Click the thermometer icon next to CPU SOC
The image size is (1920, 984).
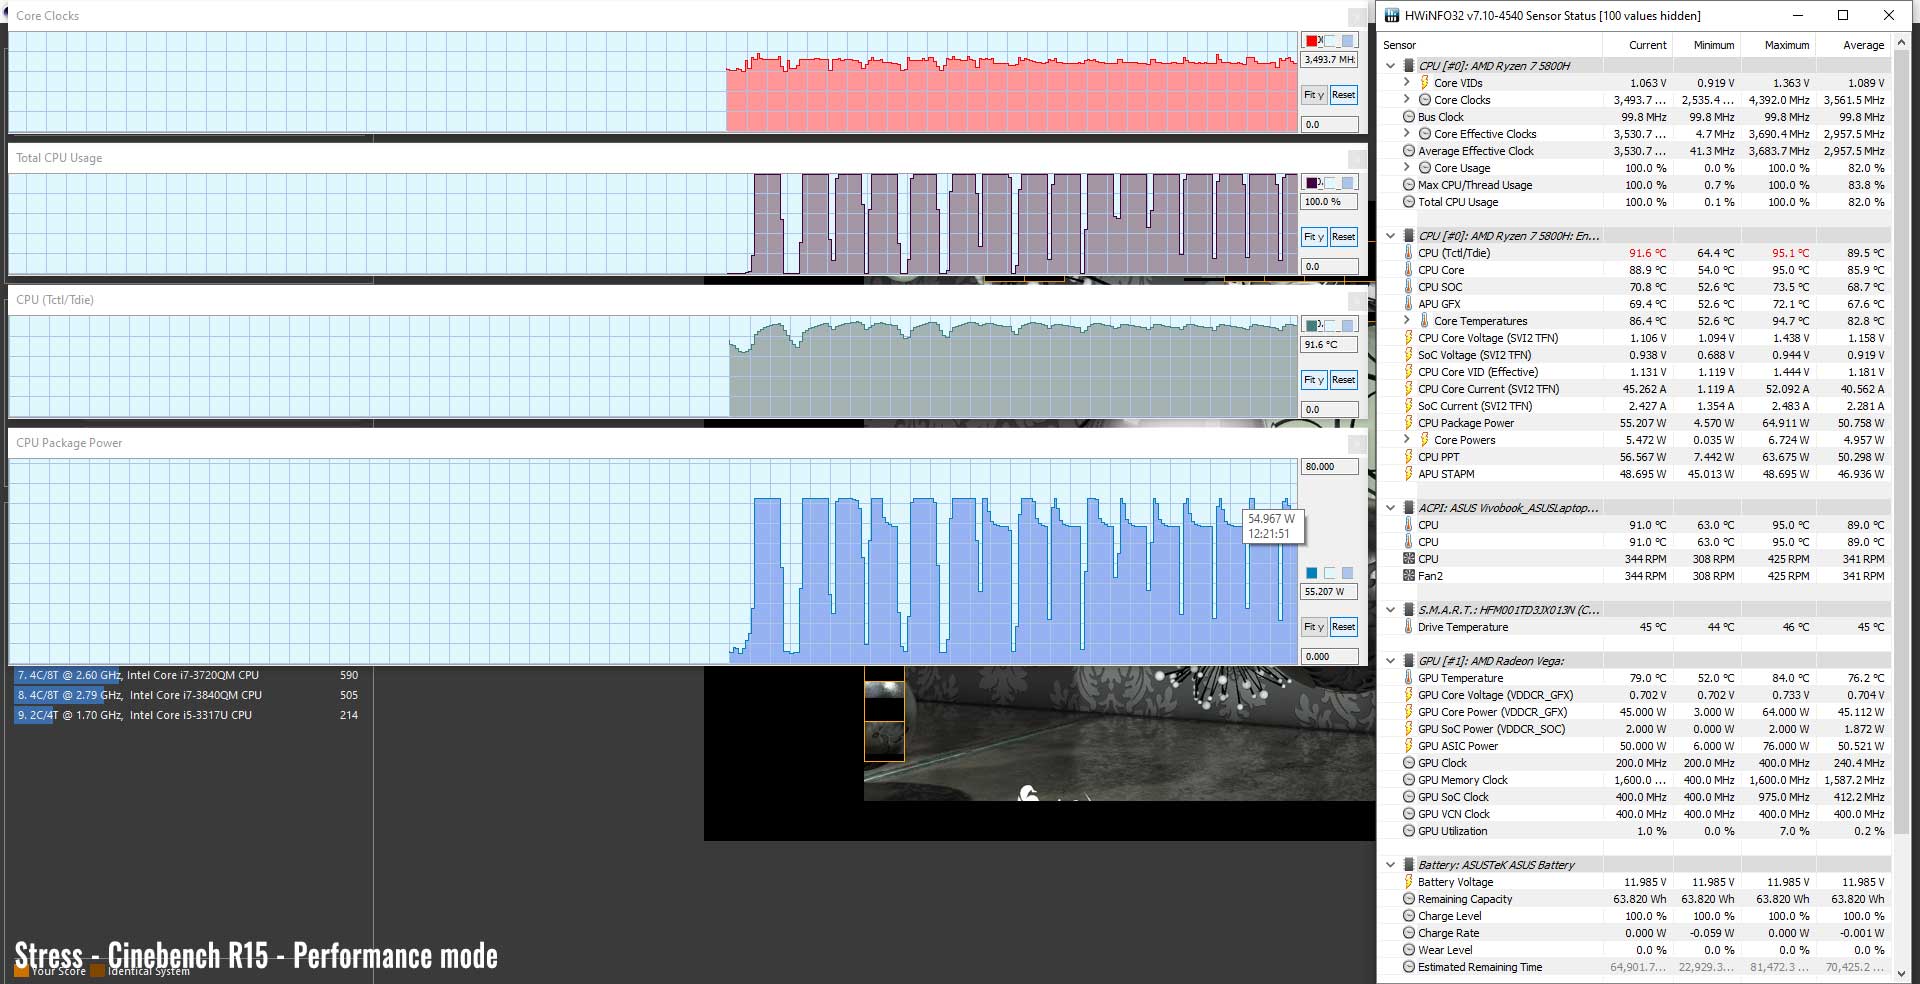click(x=1408, y=287)
